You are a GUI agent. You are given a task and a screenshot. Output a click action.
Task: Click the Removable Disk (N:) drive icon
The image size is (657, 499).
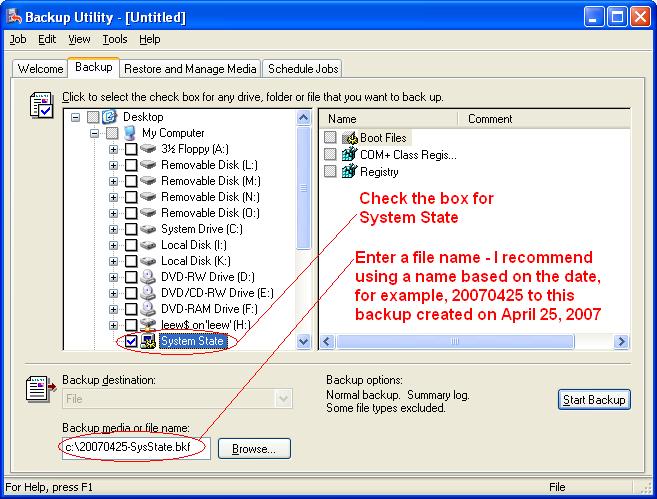tap(148, 196)
